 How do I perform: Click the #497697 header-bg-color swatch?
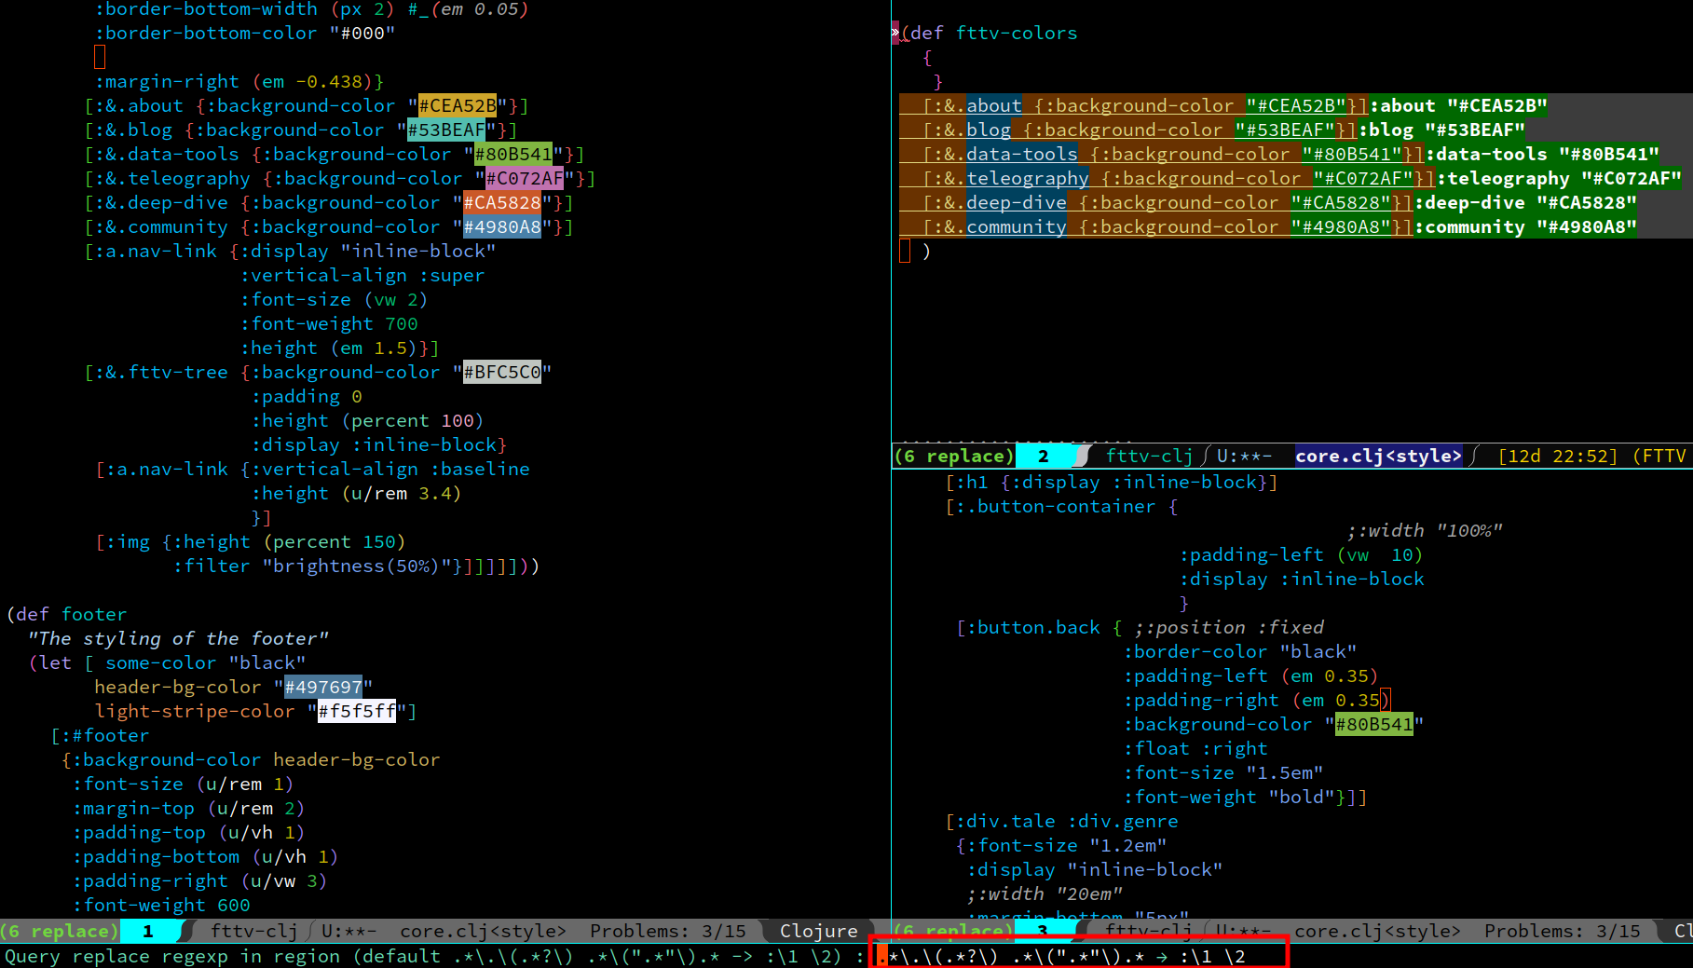(x=323, y=687)
